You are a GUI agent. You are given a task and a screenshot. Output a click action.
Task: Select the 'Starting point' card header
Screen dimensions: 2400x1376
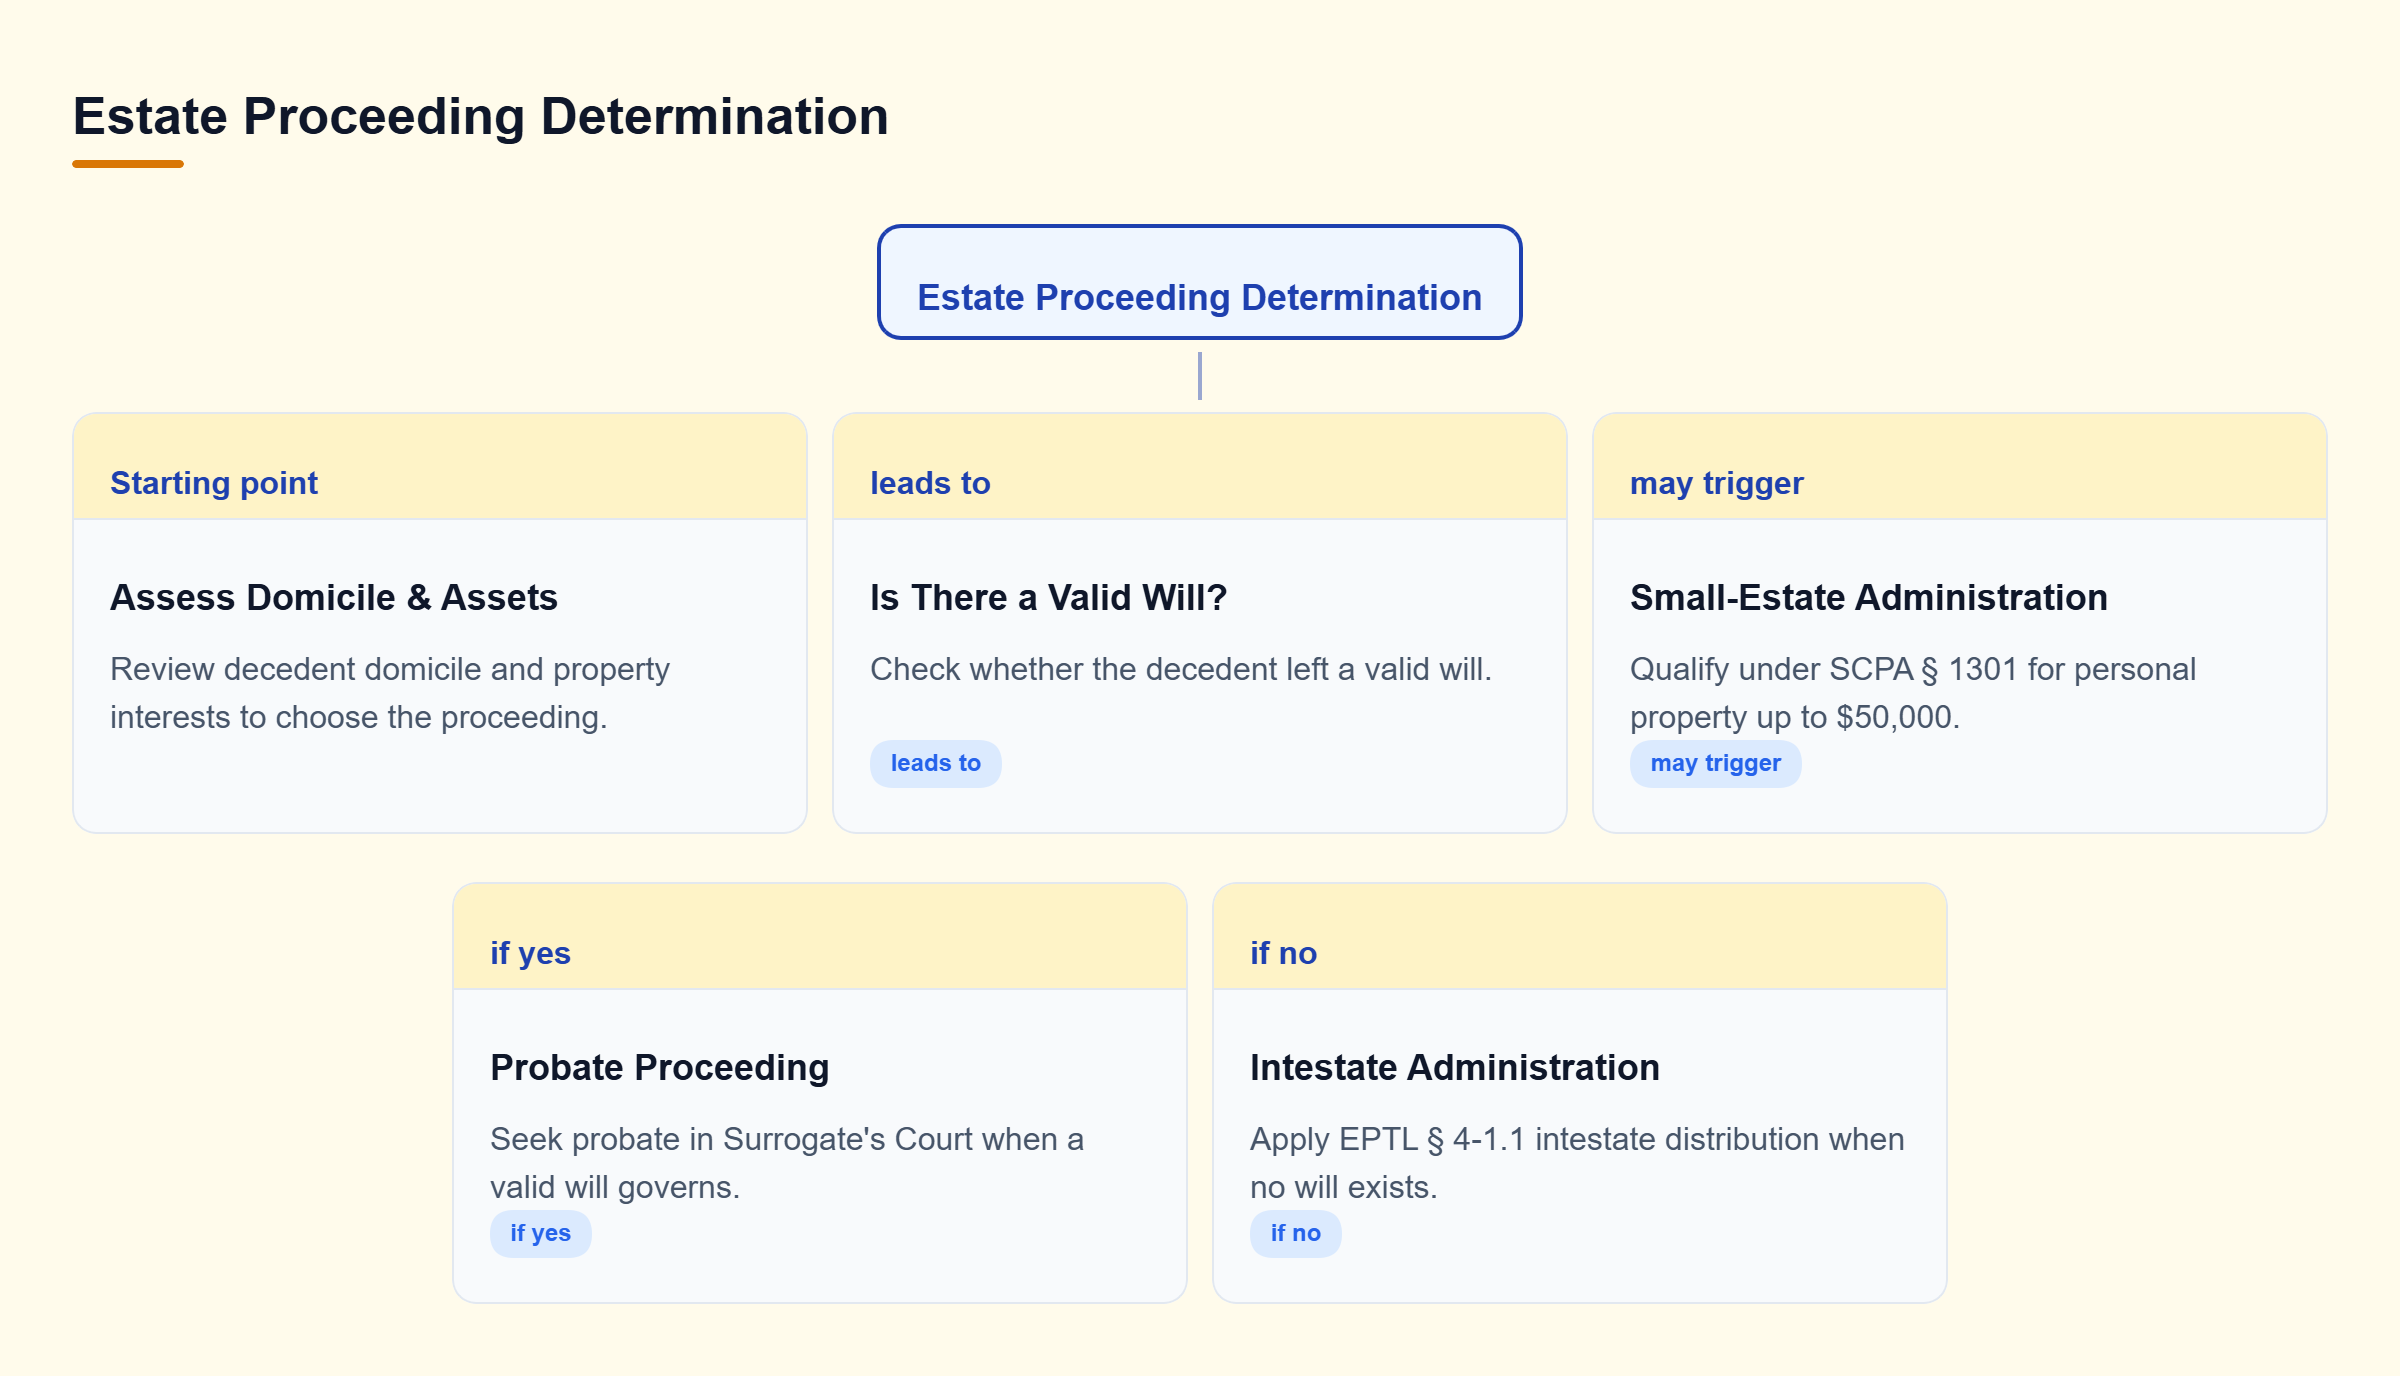coord(440,467)
